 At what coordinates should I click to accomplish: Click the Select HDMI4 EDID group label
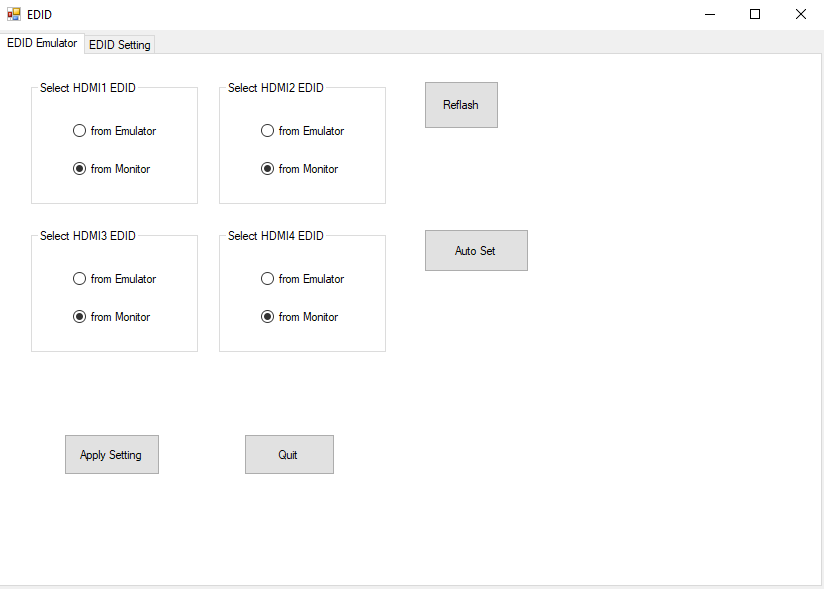276,236
